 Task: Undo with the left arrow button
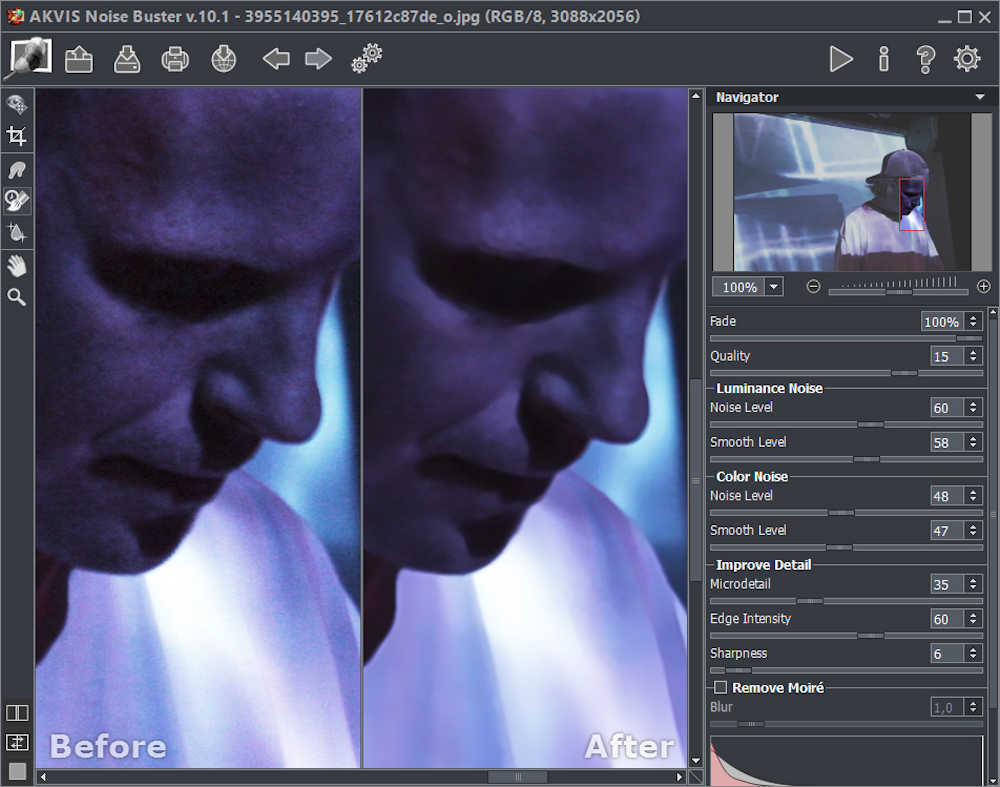click(276, 60)
